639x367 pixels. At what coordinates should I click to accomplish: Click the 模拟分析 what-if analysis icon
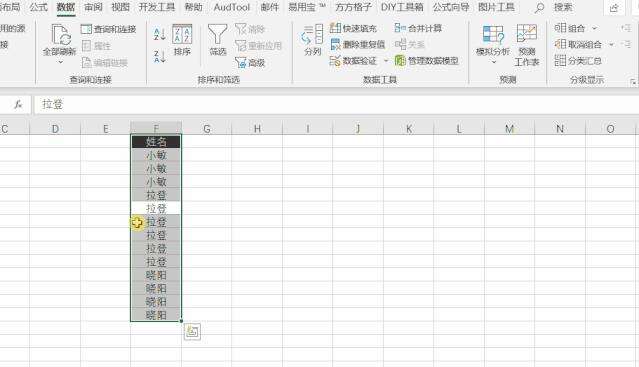[493, 35]
